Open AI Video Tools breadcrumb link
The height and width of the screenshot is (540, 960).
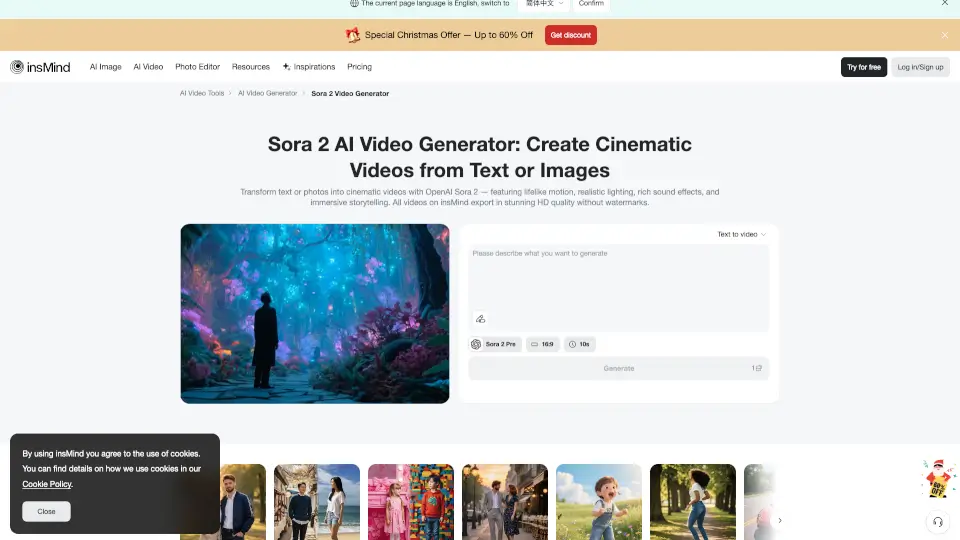click(202, 94)
